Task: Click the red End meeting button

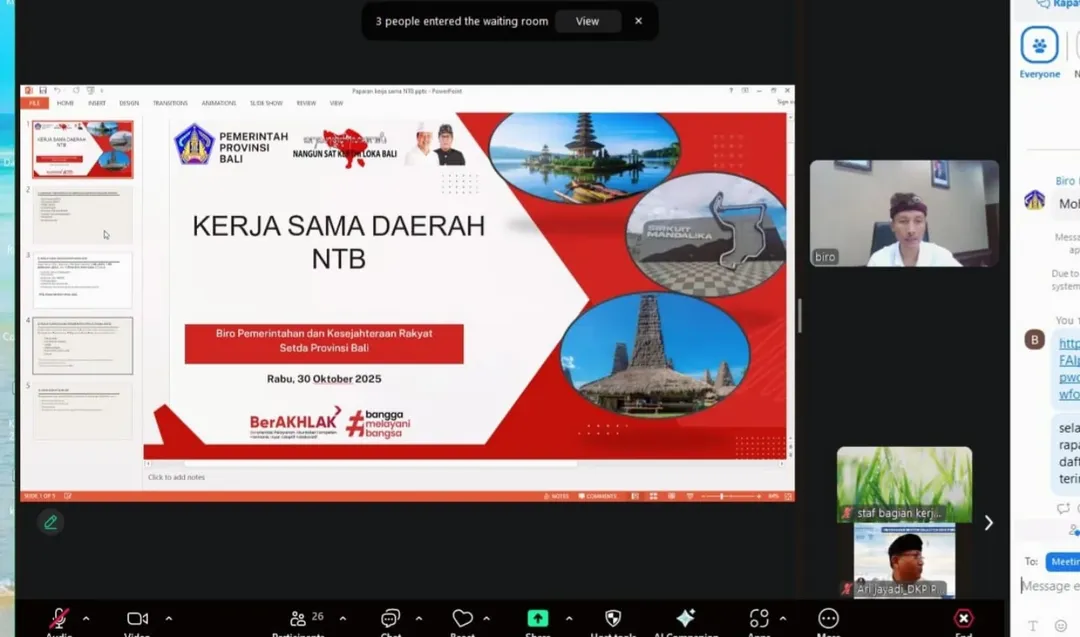Action: point(963,619)
